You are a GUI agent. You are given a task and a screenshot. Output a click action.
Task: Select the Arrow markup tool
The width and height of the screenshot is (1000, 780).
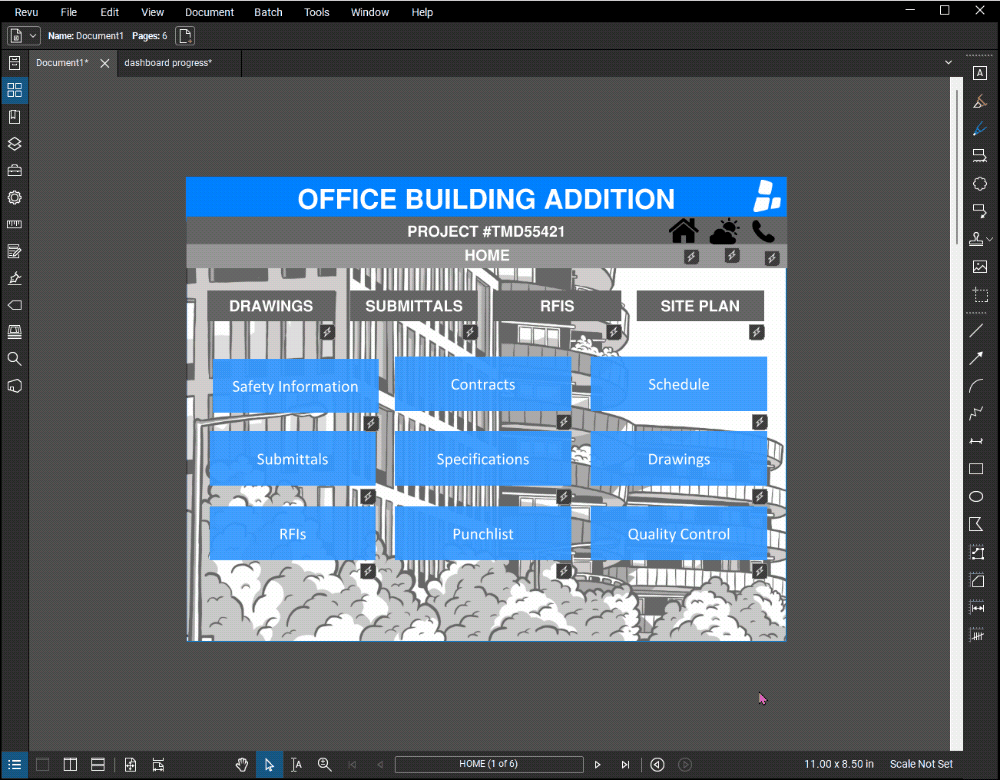click(980, 357)
